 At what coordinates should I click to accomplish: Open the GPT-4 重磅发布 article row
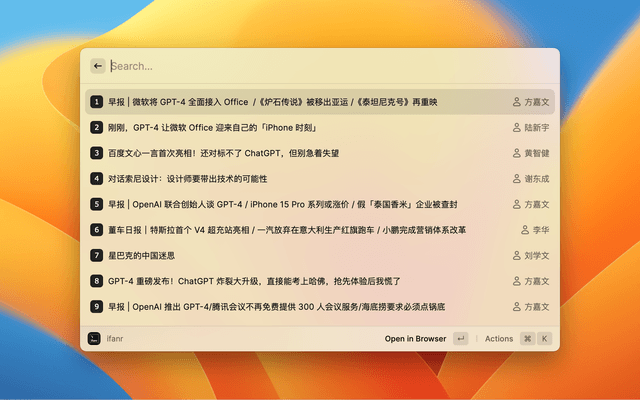point(260,281)
